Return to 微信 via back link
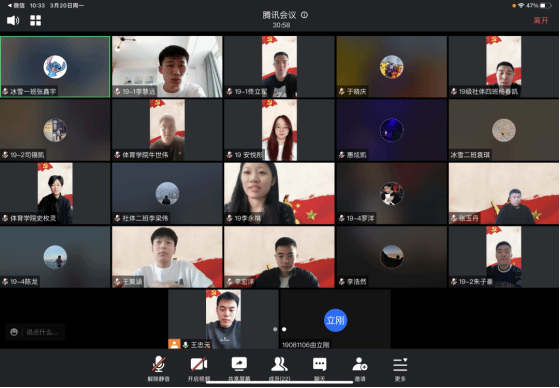The image size is (560, 388). click(16, 5)
